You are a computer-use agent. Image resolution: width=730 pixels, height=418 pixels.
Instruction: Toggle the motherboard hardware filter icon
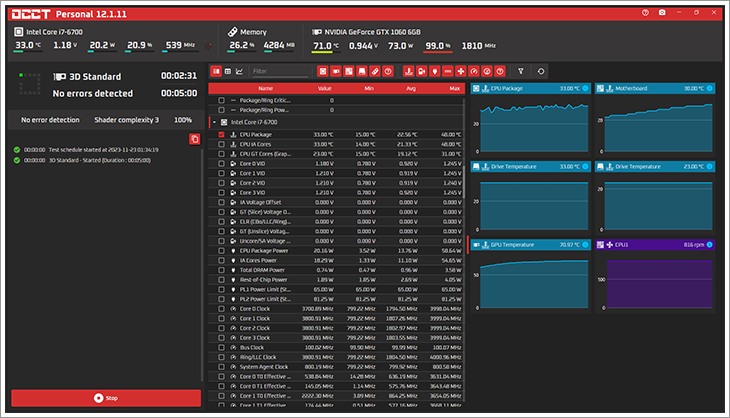(349, 71)
